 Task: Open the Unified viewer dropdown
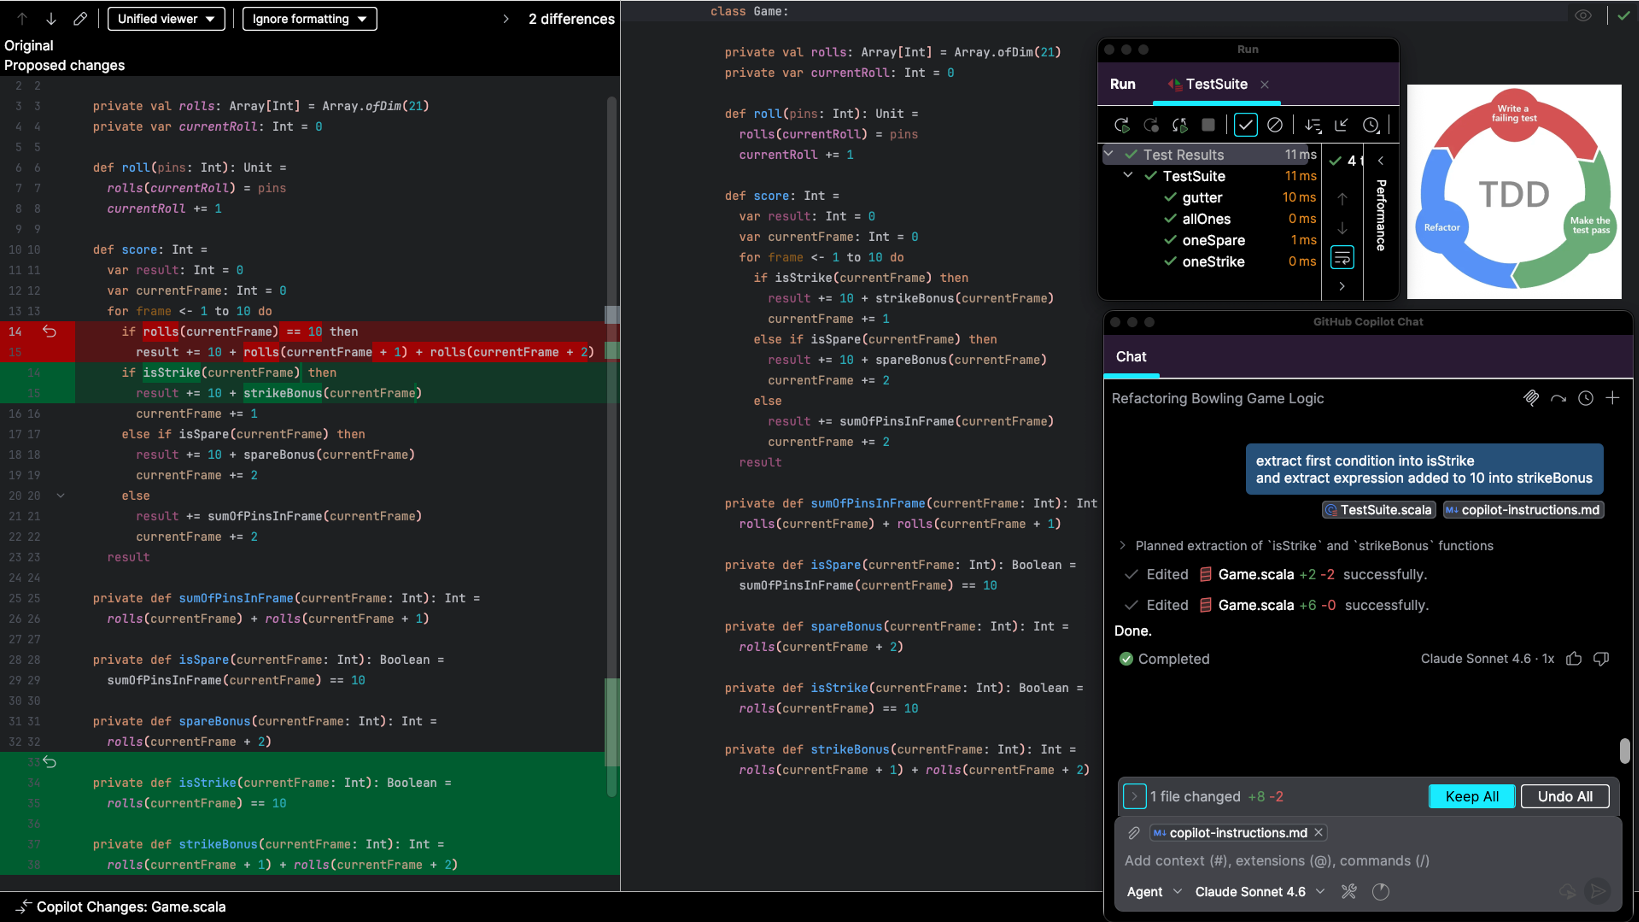click(x=166, y=19)
